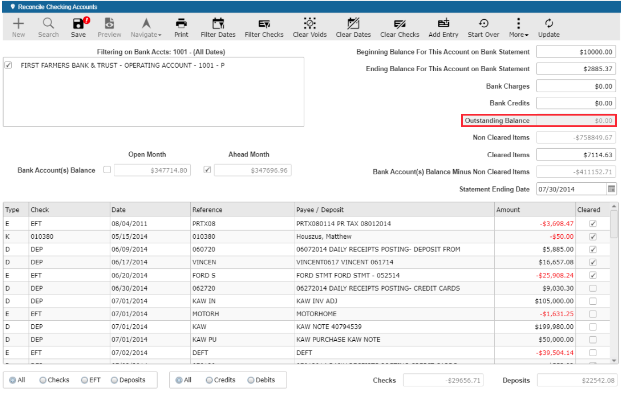This screenshot has height=393, width=621.
Task: Click the Clear Voids icon
Action: 310,27
